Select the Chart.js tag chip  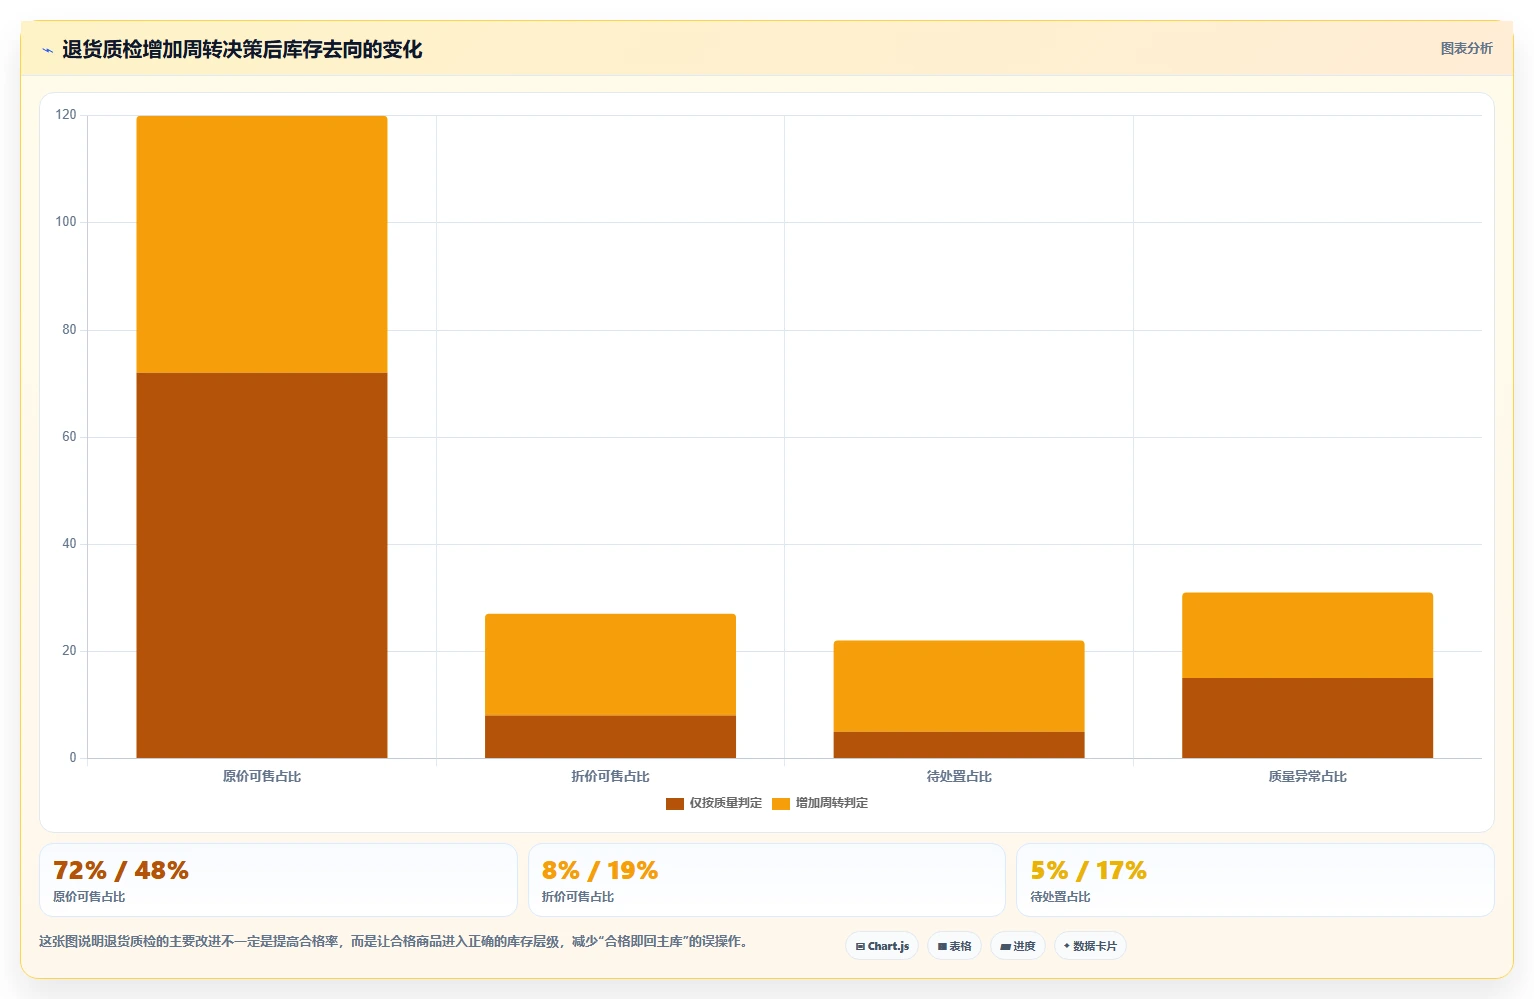click(882, 946)
